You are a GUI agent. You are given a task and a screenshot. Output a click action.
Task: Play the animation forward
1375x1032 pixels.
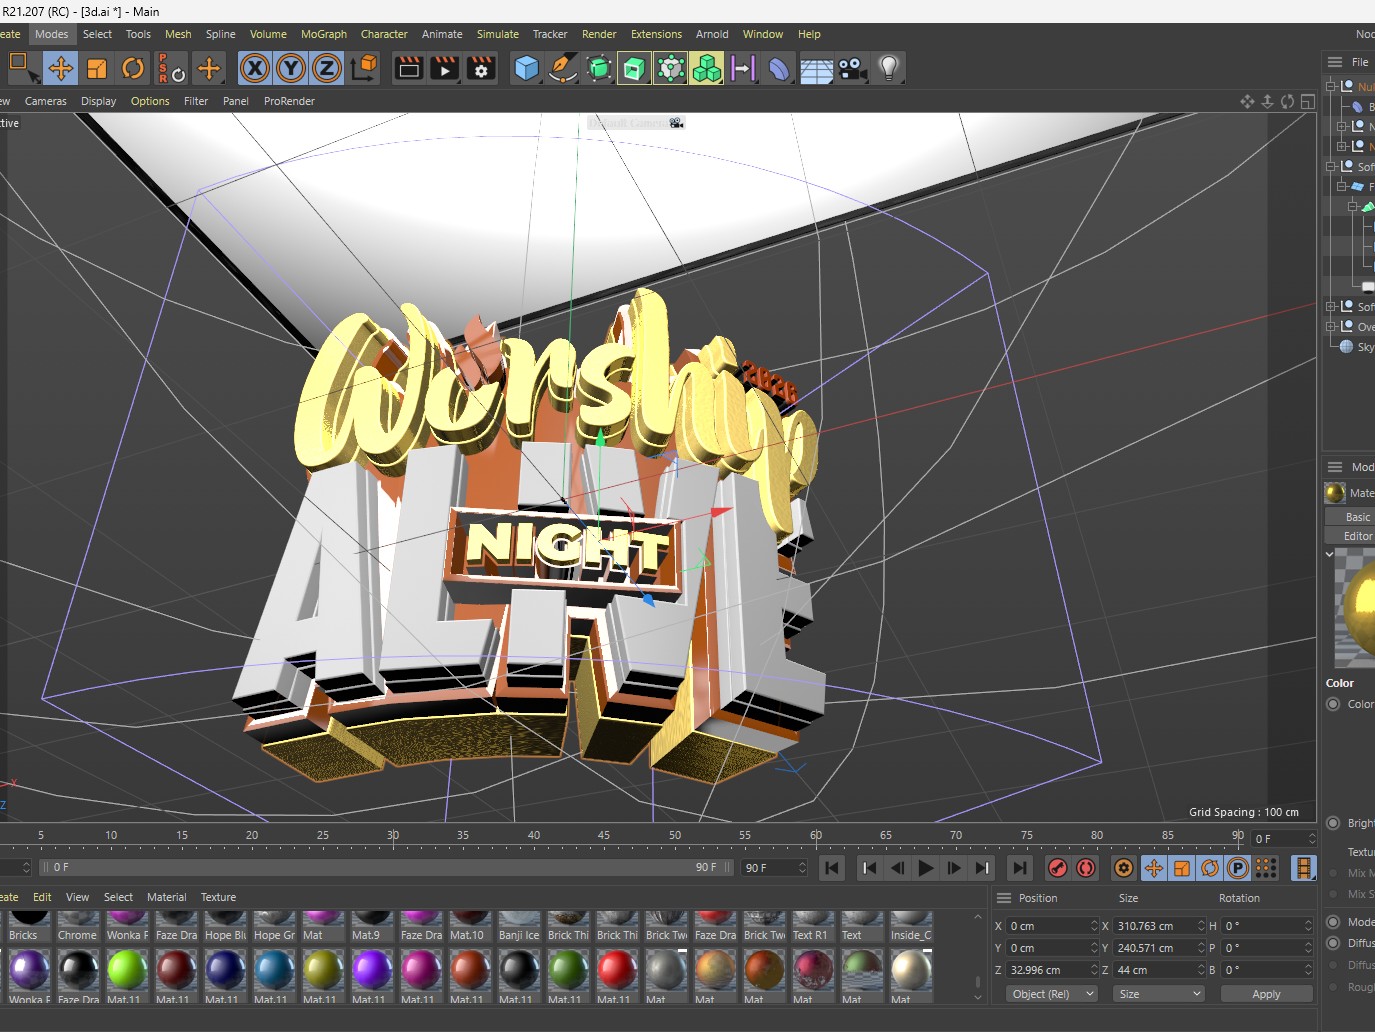926,868
